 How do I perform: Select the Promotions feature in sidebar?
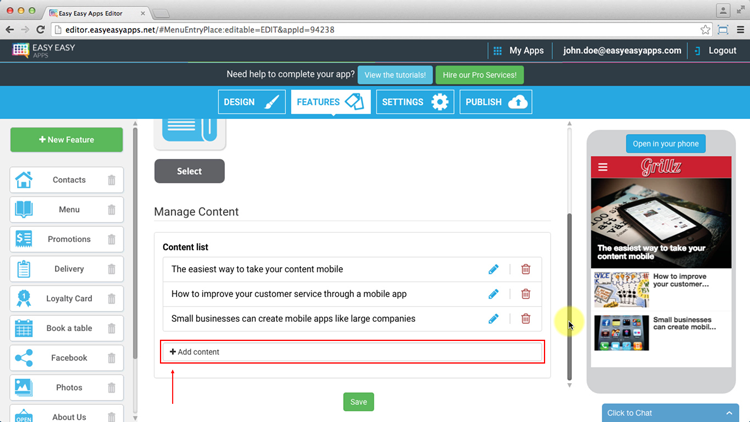tap(67, 240)
